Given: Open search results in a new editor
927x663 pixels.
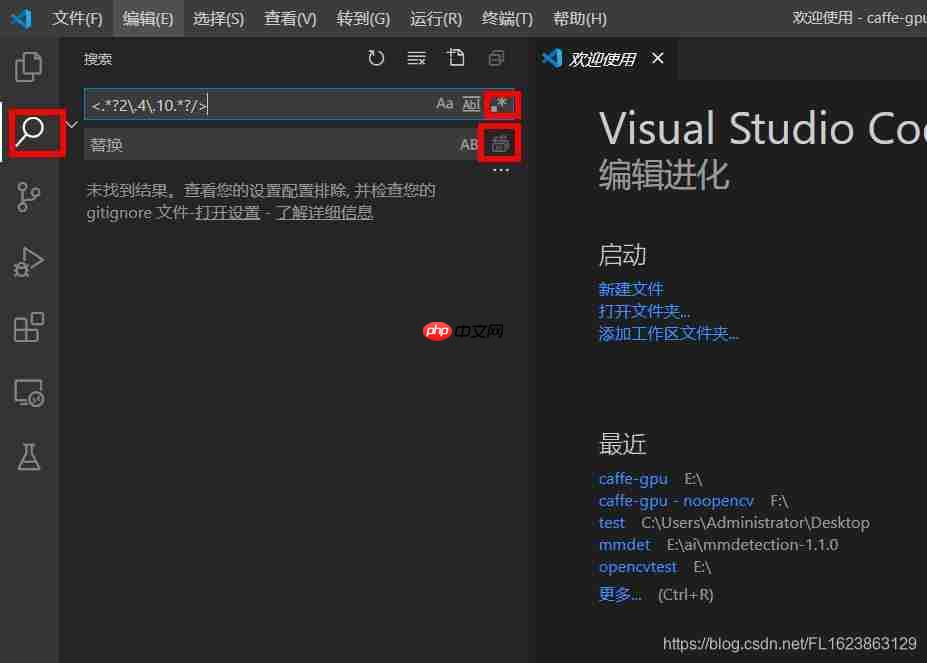Looking at the screenshot, I should click(x=456, y=58).
